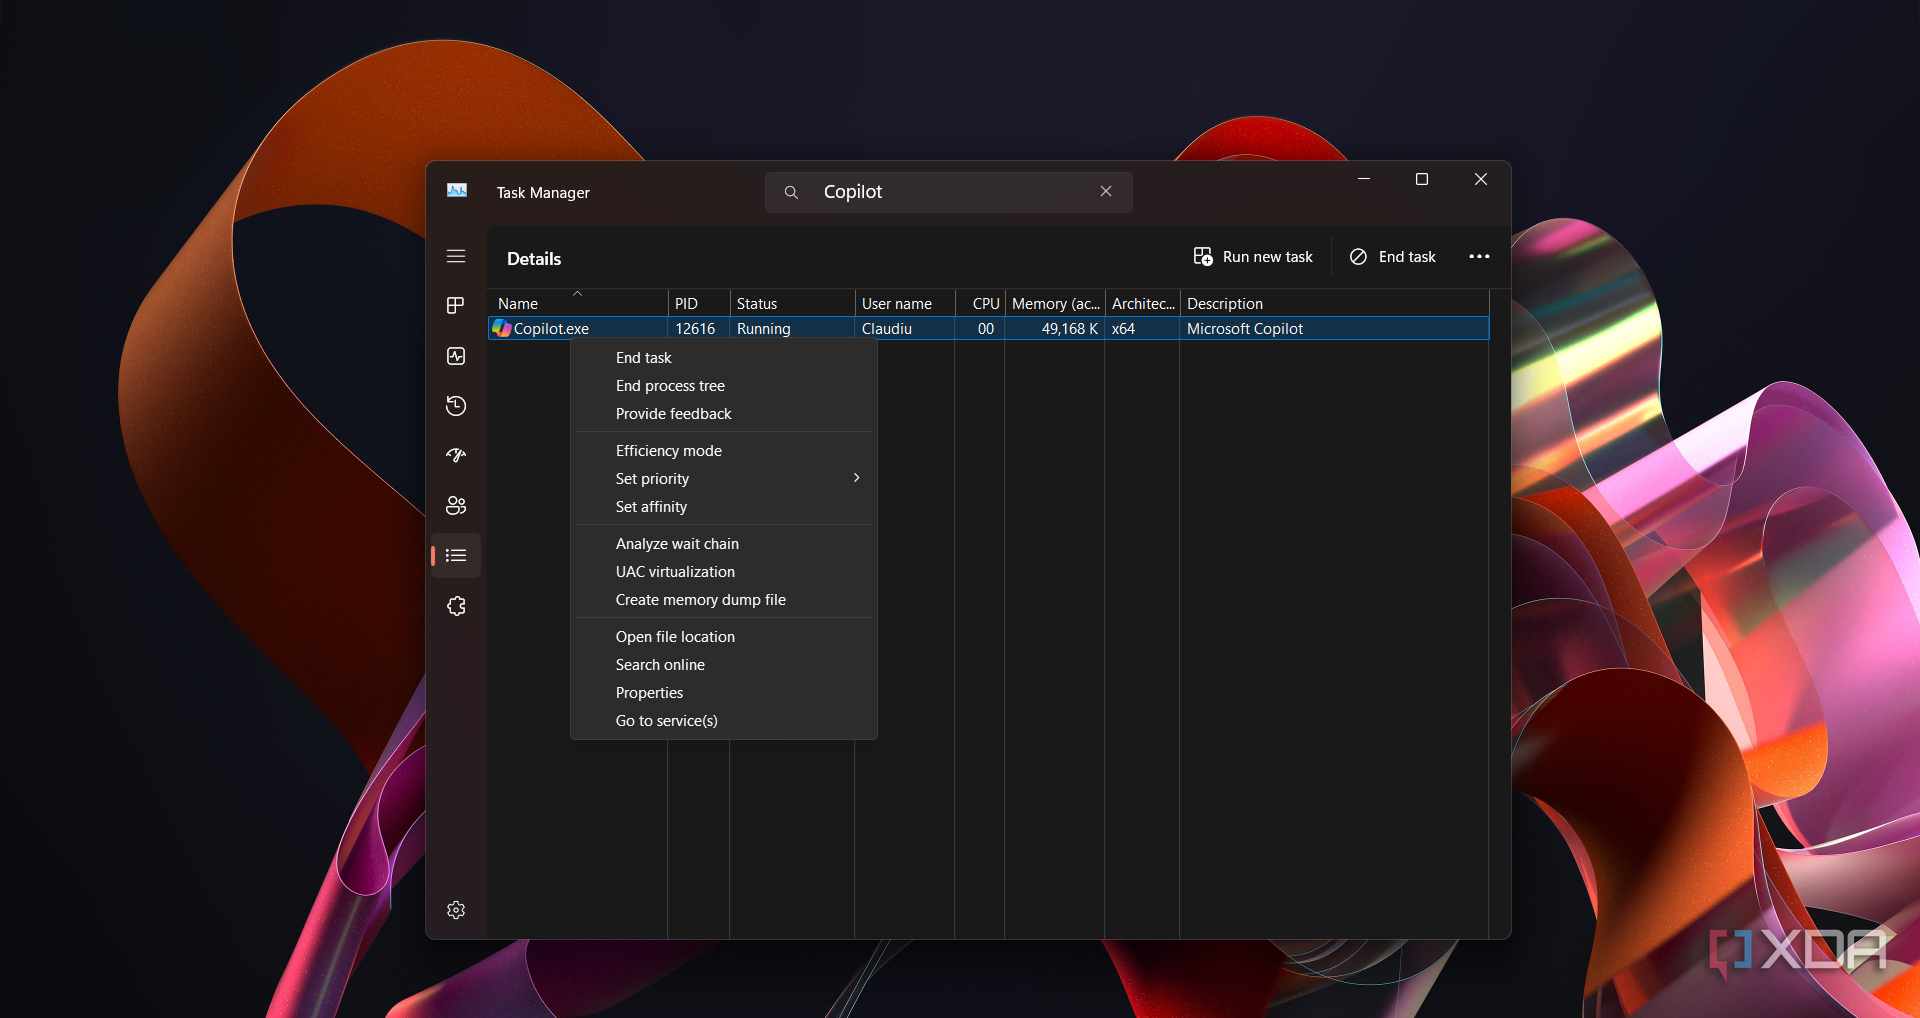Screen dimensions: 1920x1018
Task: Choose End process tree
Action: pos(724,386)
